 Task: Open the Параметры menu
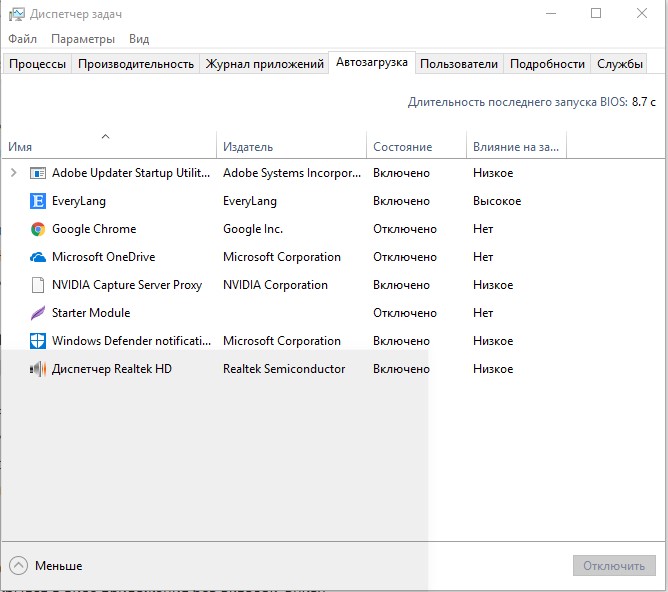tap(83, 39)
